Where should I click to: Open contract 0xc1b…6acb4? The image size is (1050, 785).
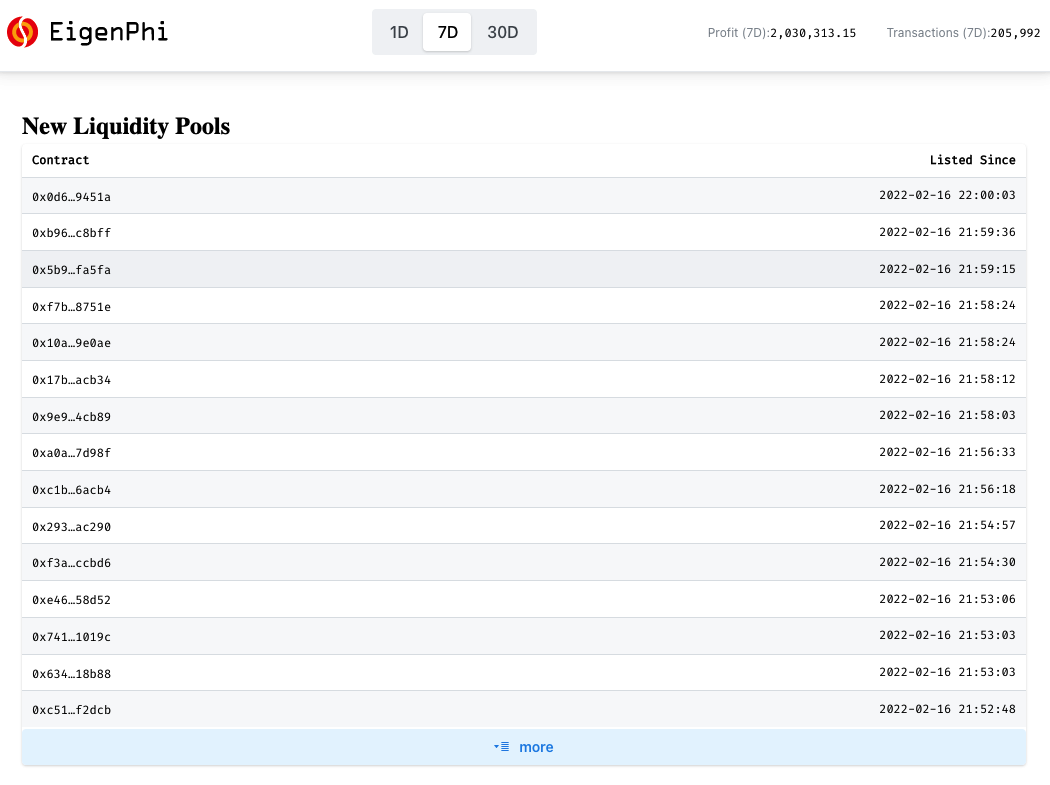(72, 490)
